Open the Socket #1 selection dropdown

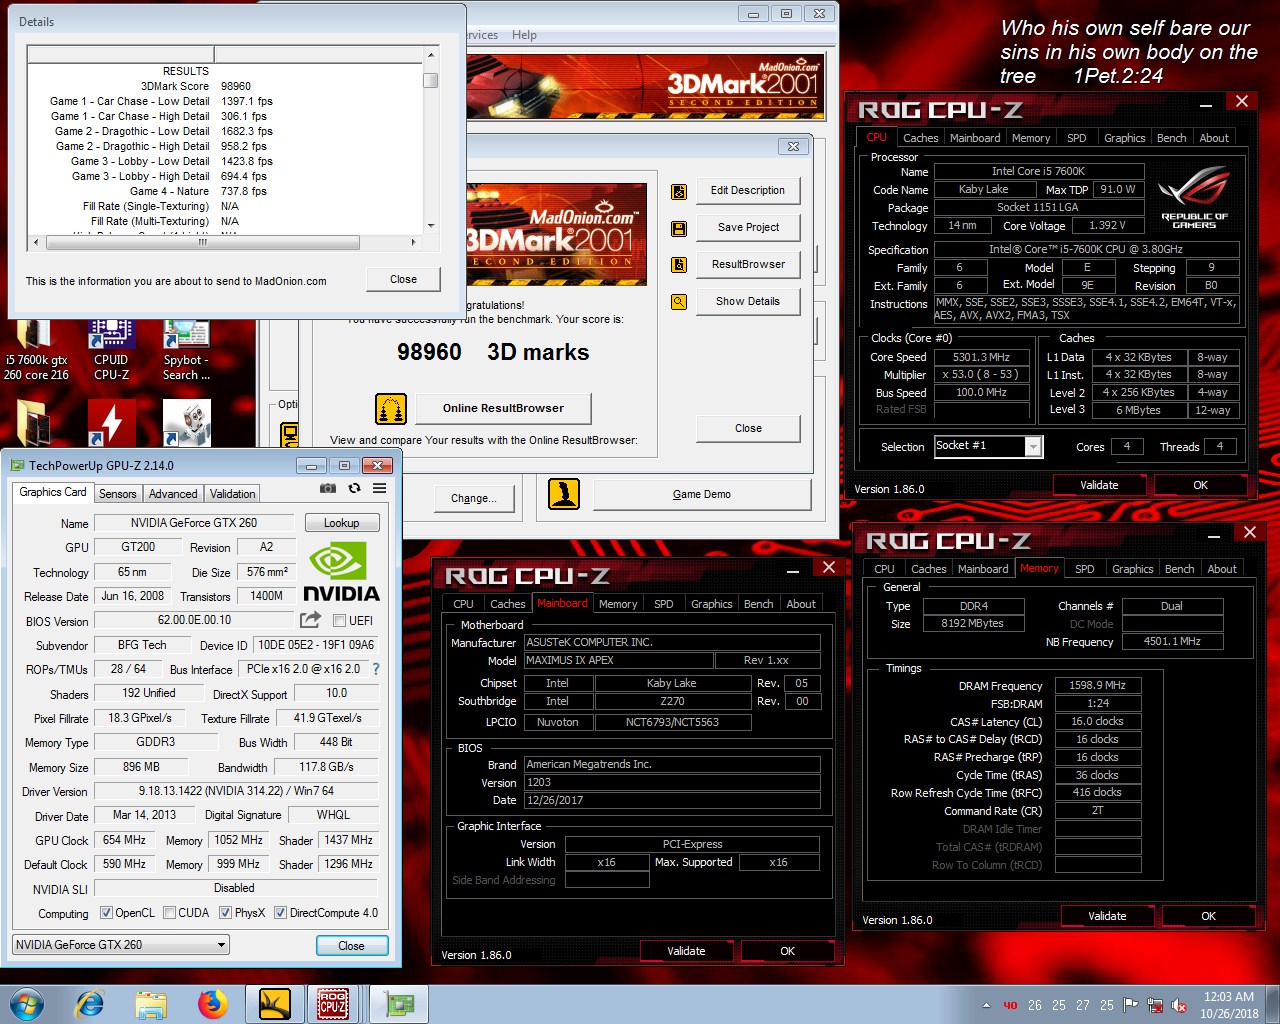tap(989, 447)
